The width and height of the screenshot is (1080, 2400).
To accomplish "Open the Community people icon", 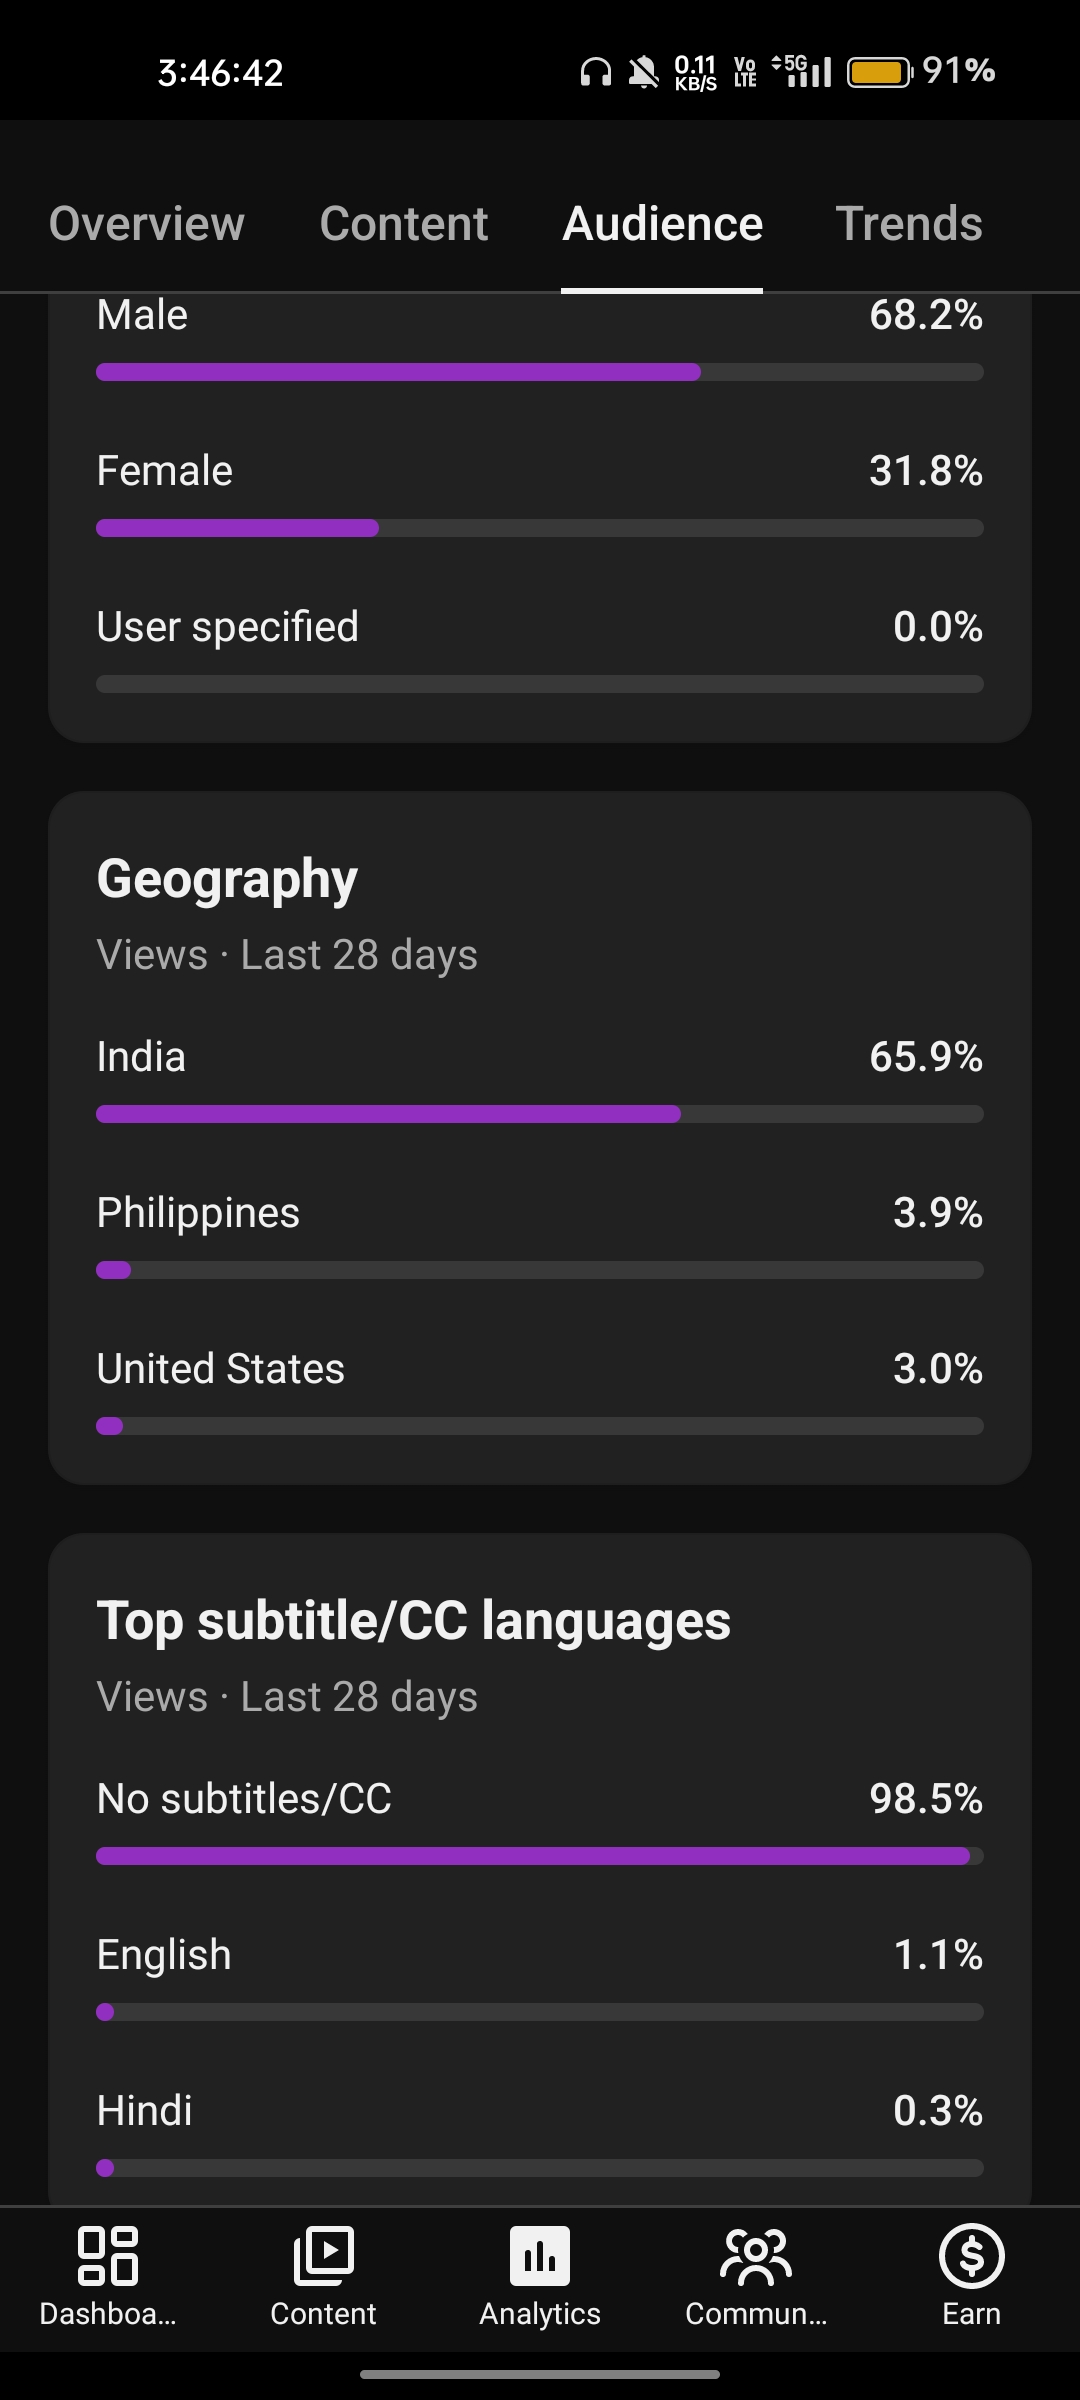I will point(756,2256).
